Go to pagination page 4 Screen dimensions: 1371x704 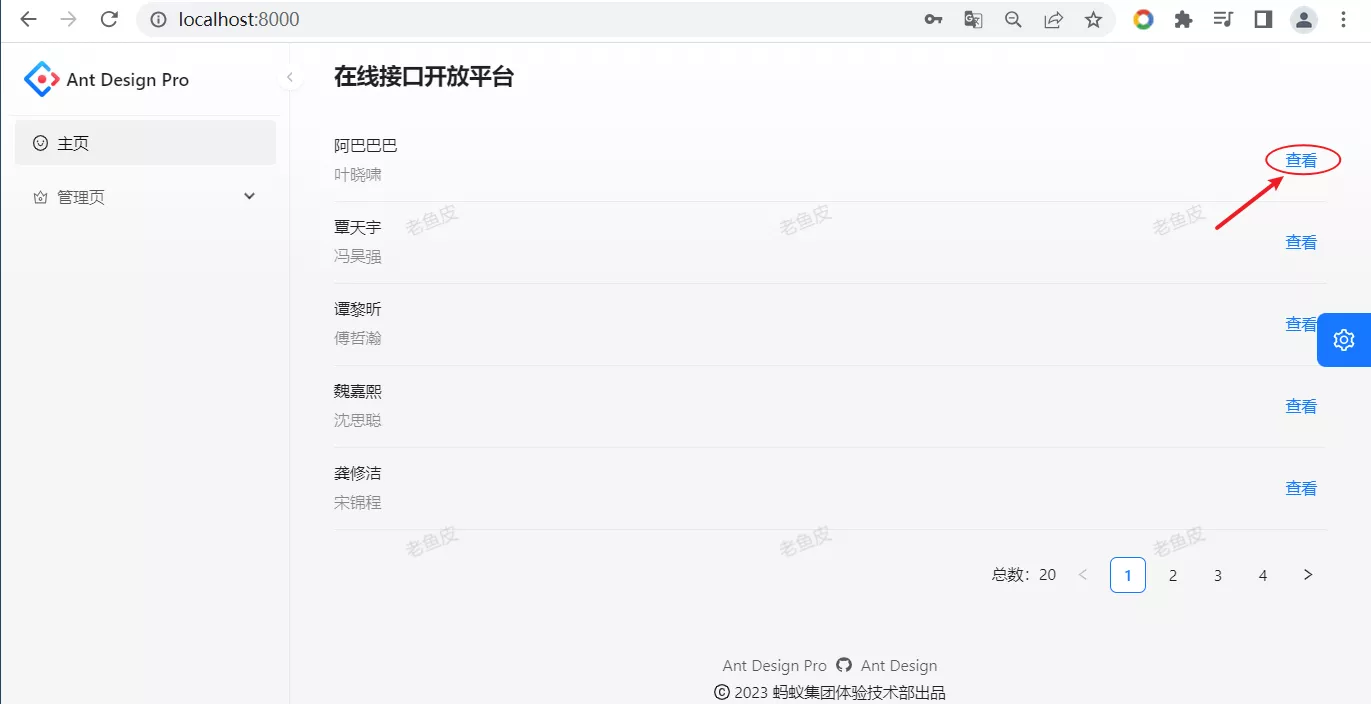[1263, 575]
